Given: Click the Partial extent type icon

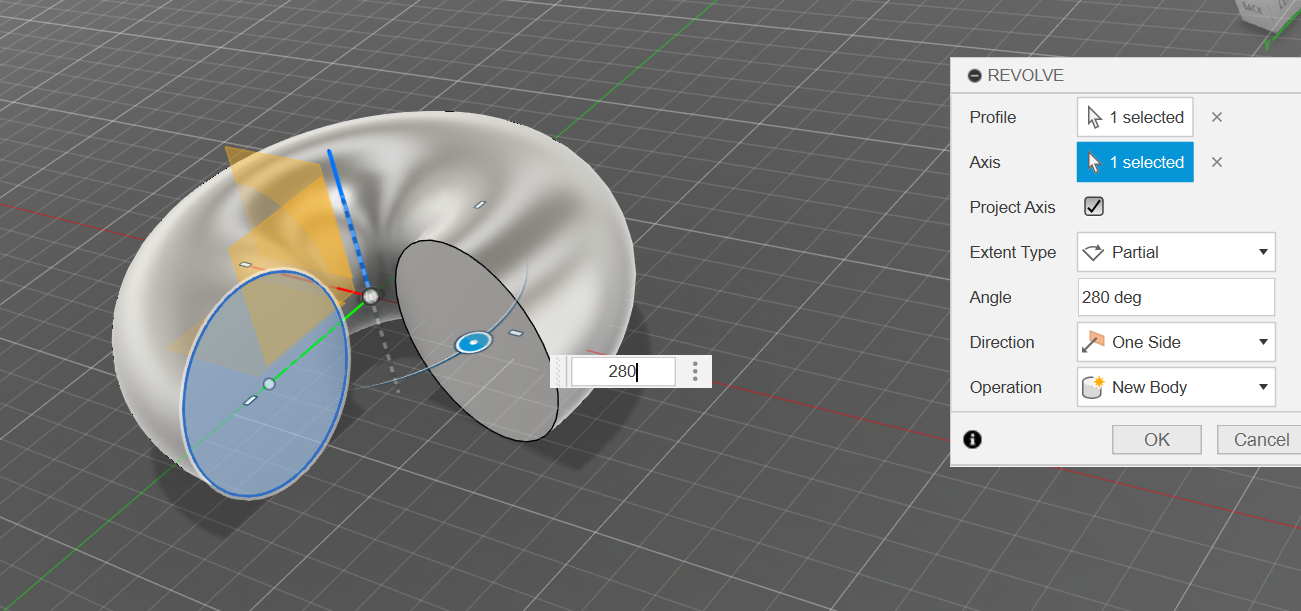Looking at the screenshot, I should pyautogui.click(x=1094, y=252).
